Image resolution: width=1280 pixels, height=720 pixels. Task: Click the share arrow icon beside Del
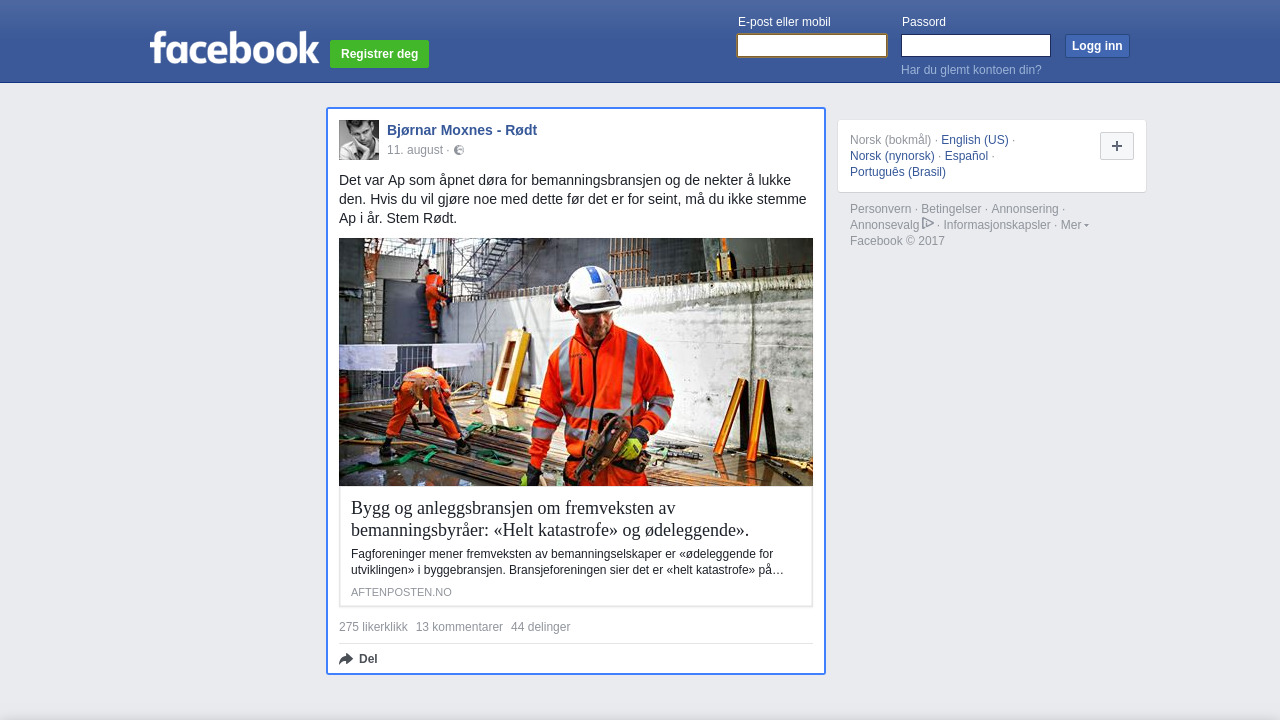[x=346, y=659]
